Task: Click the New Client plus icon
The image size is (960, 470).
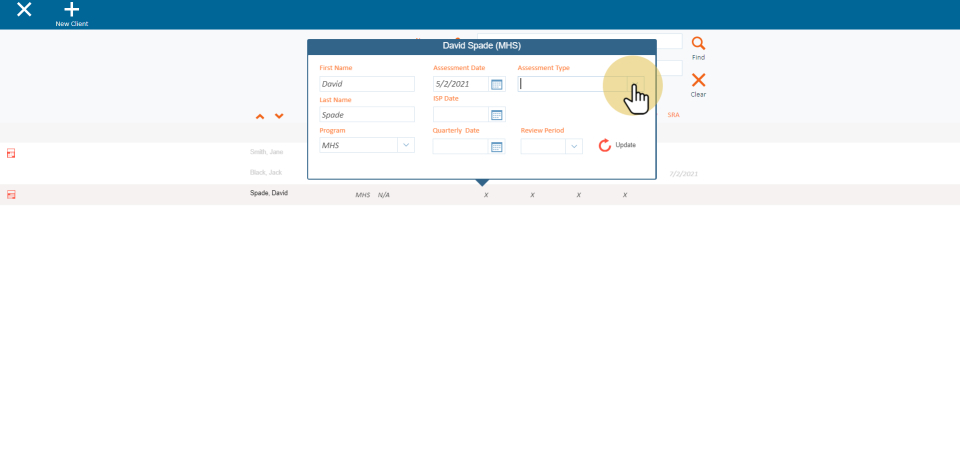Action: [71, 10]
